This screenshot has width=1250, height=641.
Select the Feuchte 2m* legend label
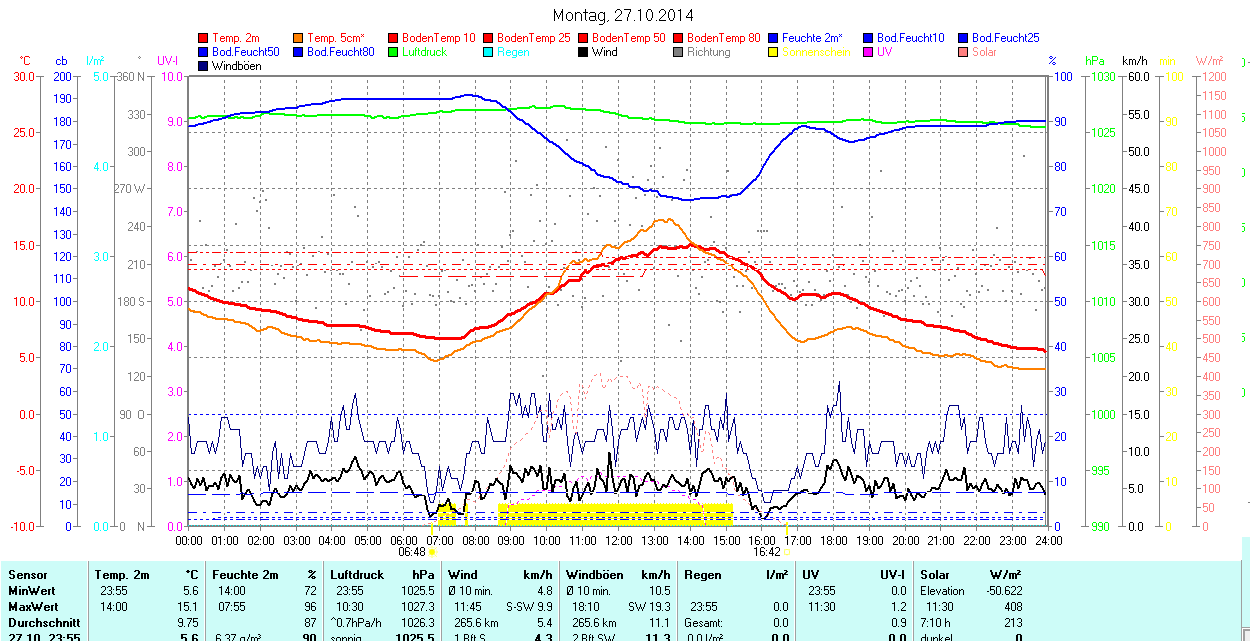(x=813, y=38)
